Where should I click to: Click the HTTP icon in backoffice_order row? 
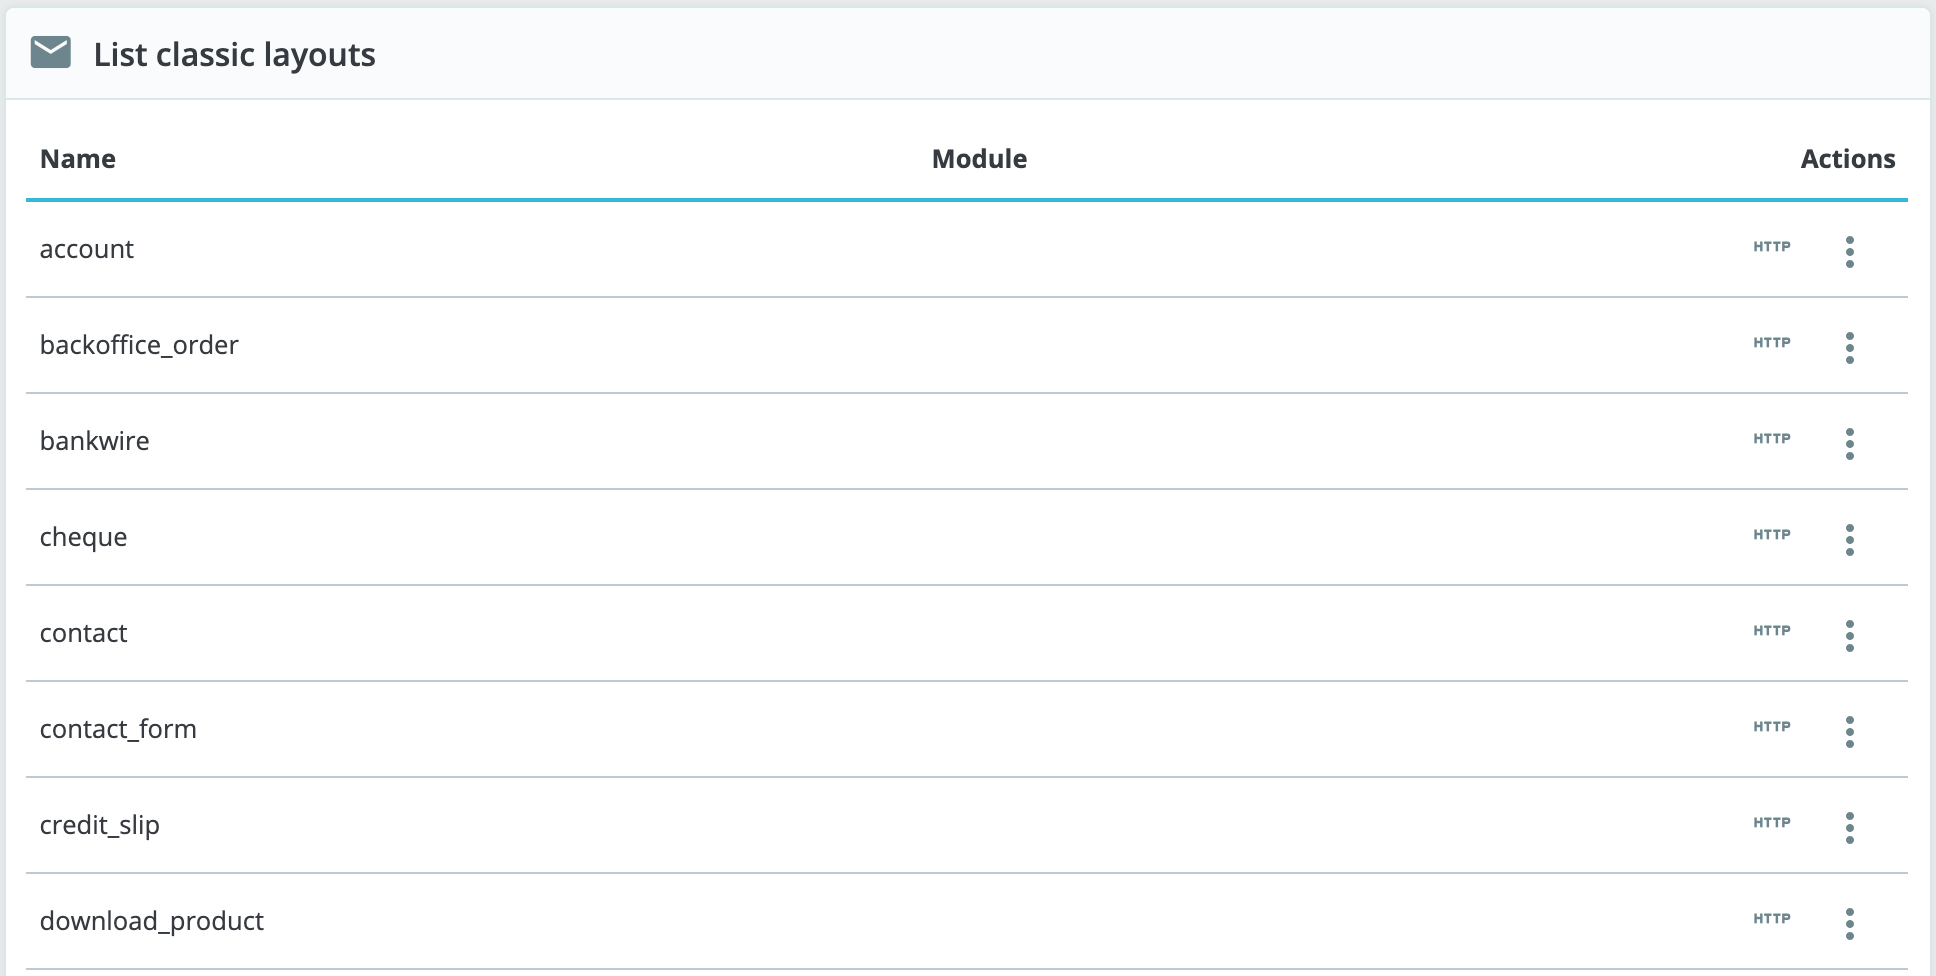pos(1771,343)
